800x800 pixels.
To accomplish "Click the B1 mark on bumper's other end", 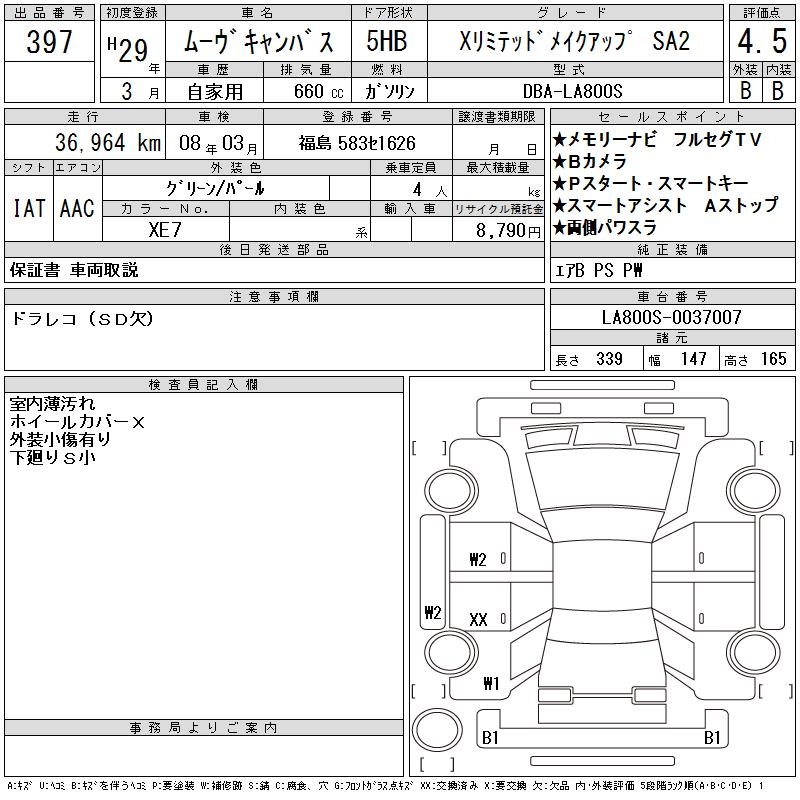I will pos(712,738).
